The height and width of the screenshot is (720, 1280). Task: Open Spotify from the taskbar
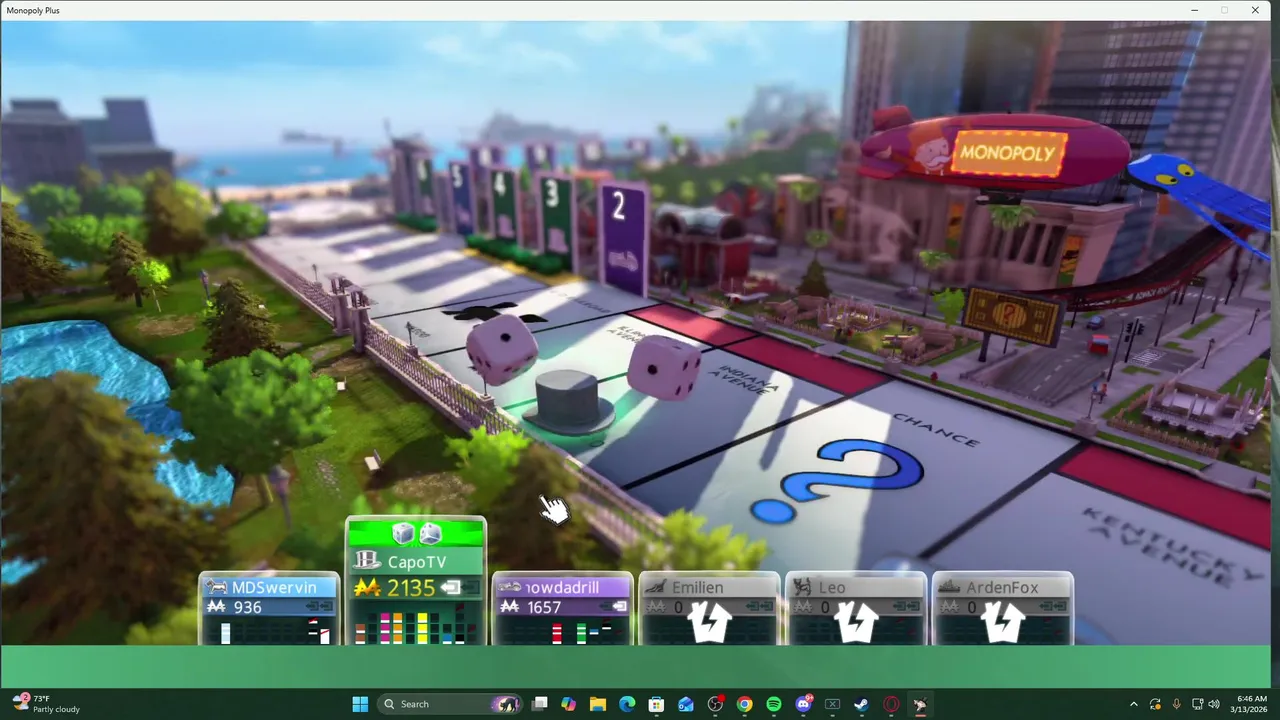click(774, 704)
